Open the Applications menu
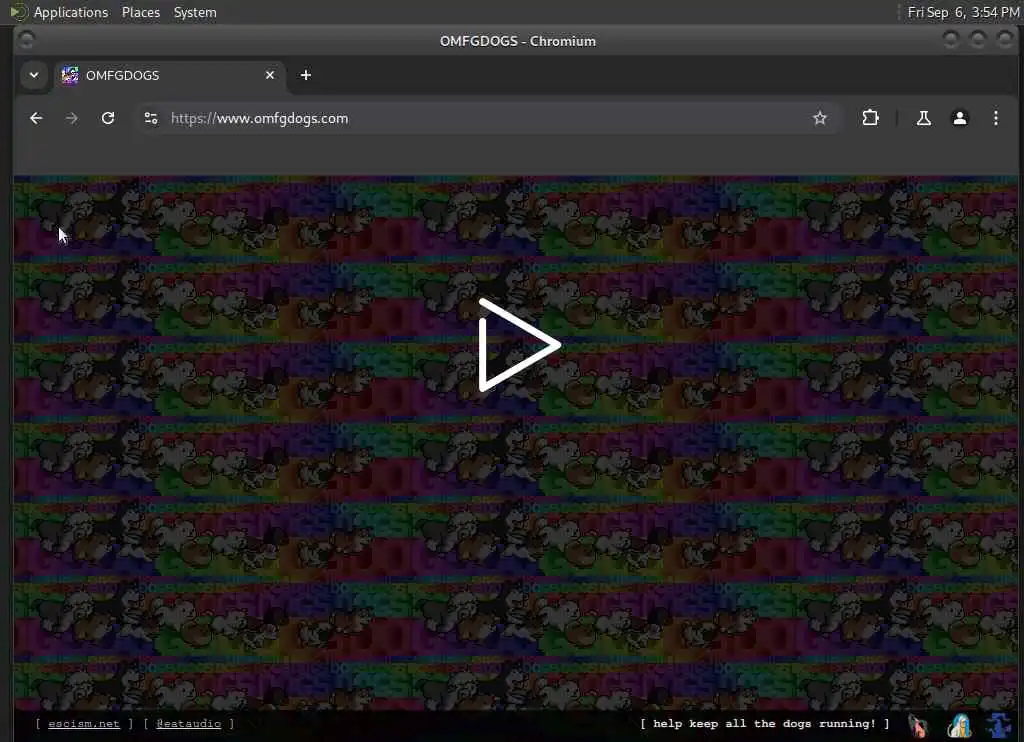Screen dimensions: 1024x742 pyautogui.click(x=71, y=12)
